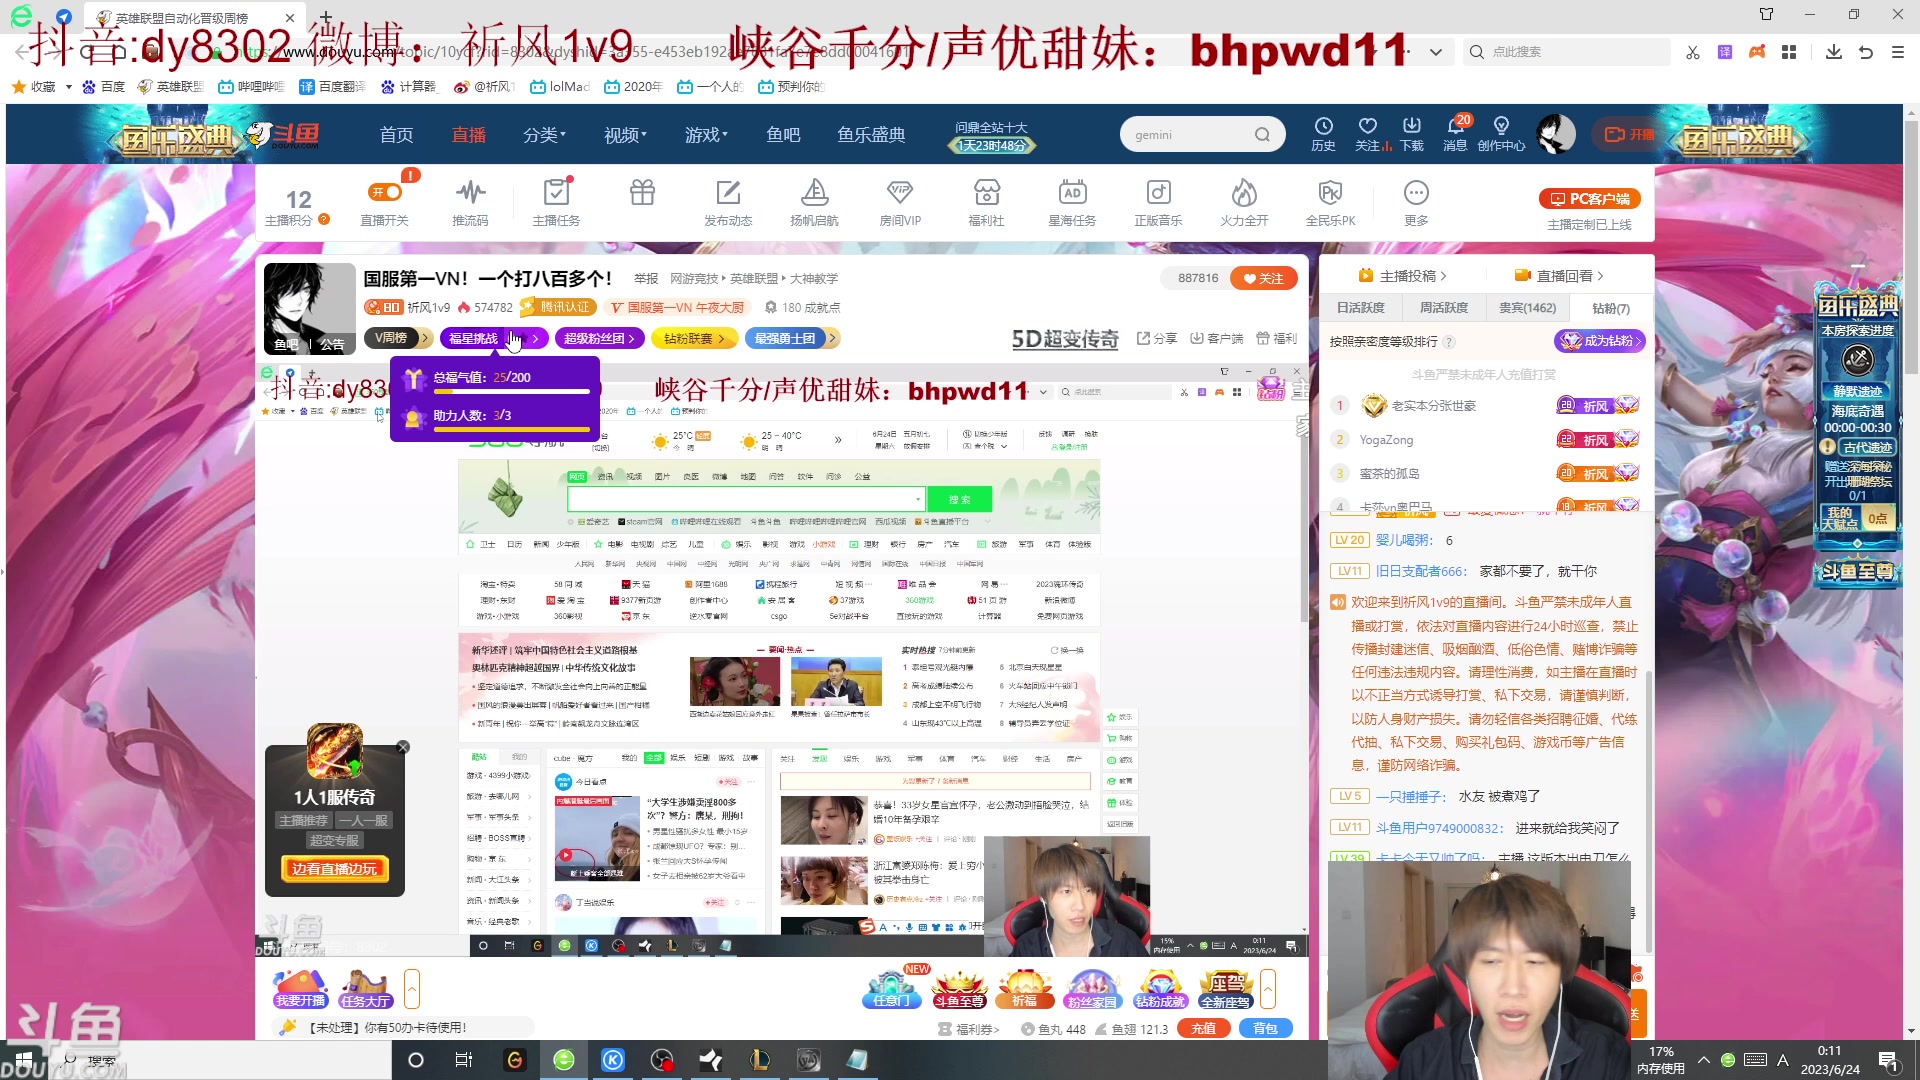Expand left bottom activity bar arrow

[x=411, y=989]
